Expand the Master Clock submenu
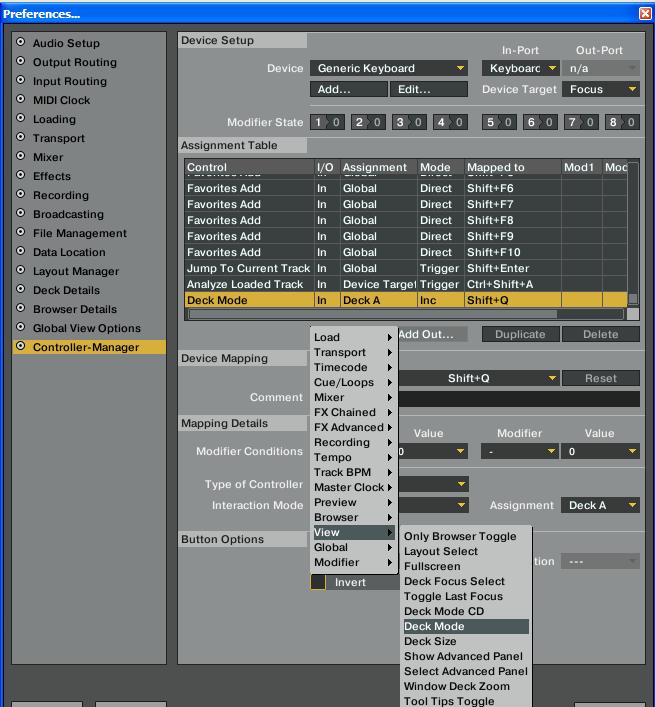The height and width of the screenshot is (707, 655). (x=353, y=487)
